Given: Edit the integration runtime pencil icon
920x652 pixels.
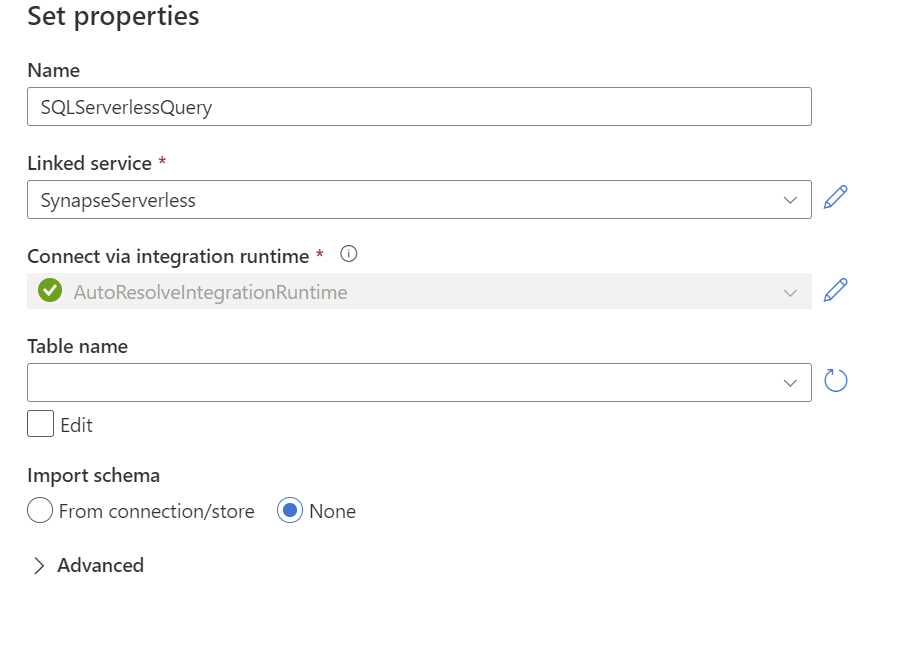Looking at the screenshot, I should pos(836,290).
